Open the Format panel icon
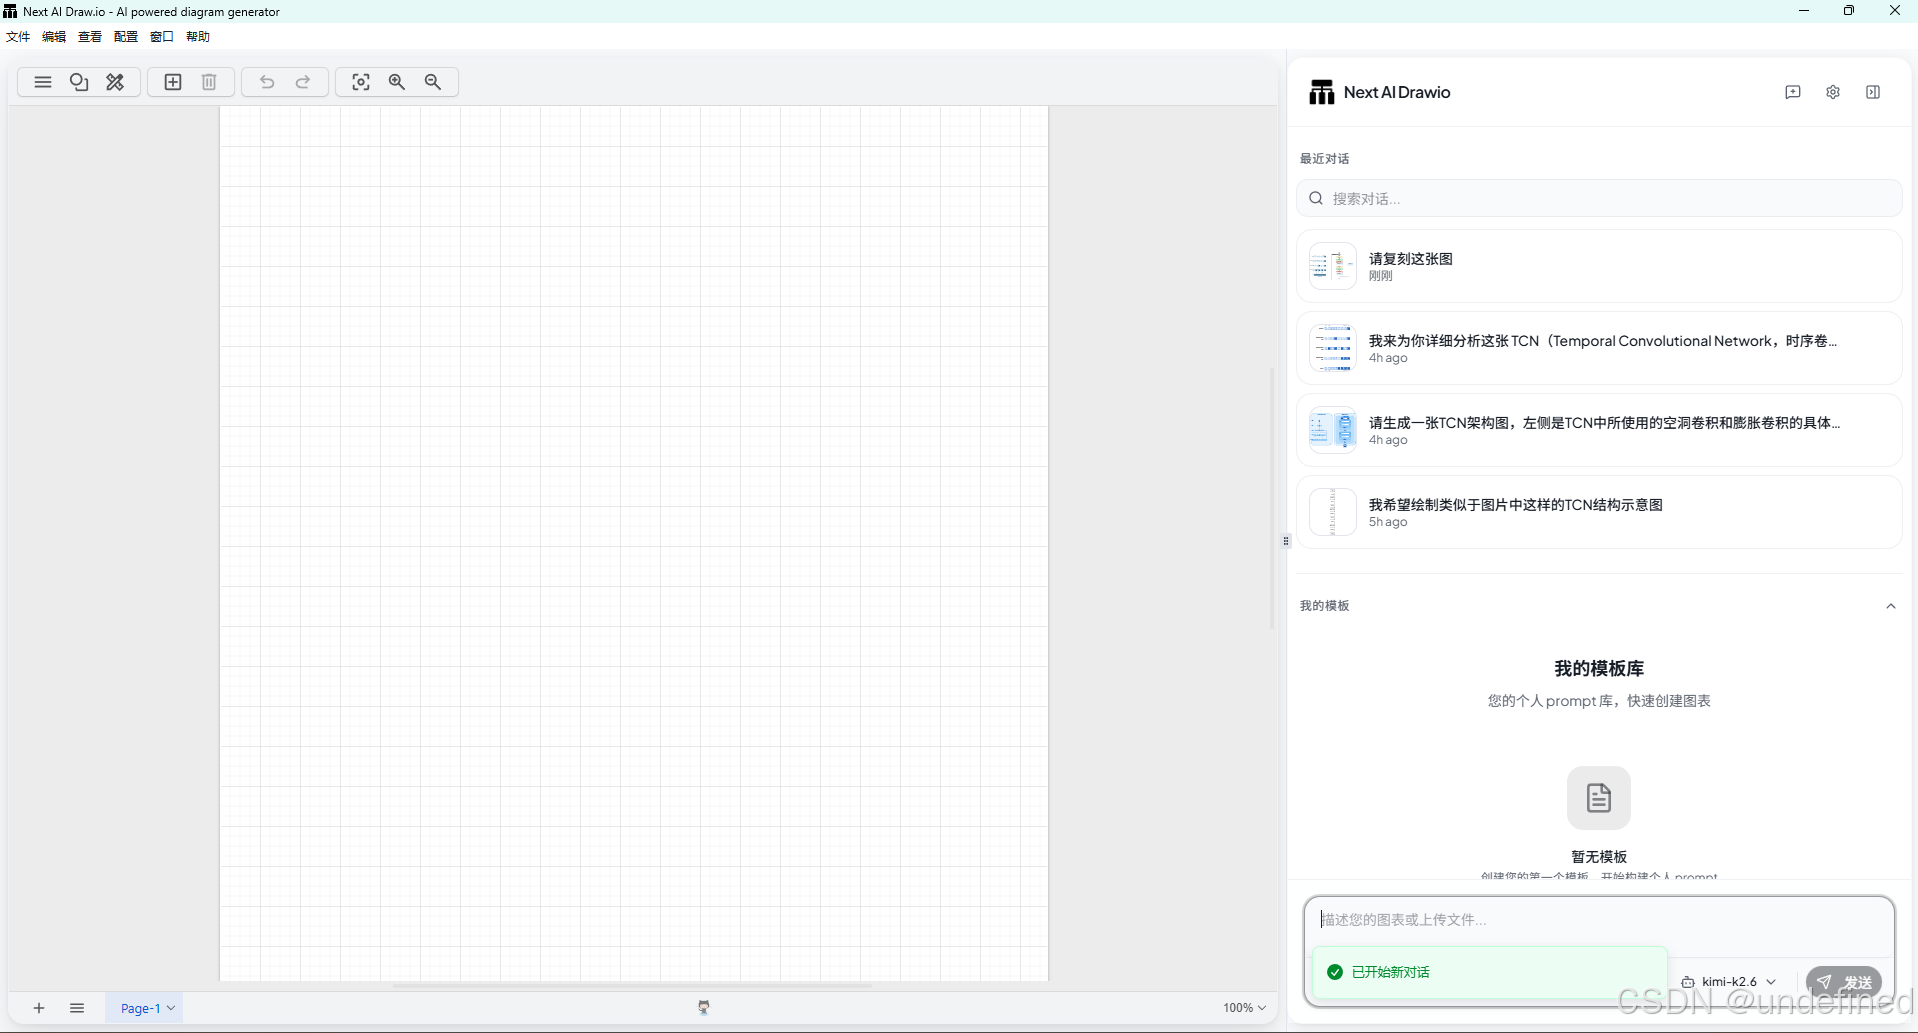Viewport: 1918px width, 1033px height. pyautogui.click(x=115, y=82)
